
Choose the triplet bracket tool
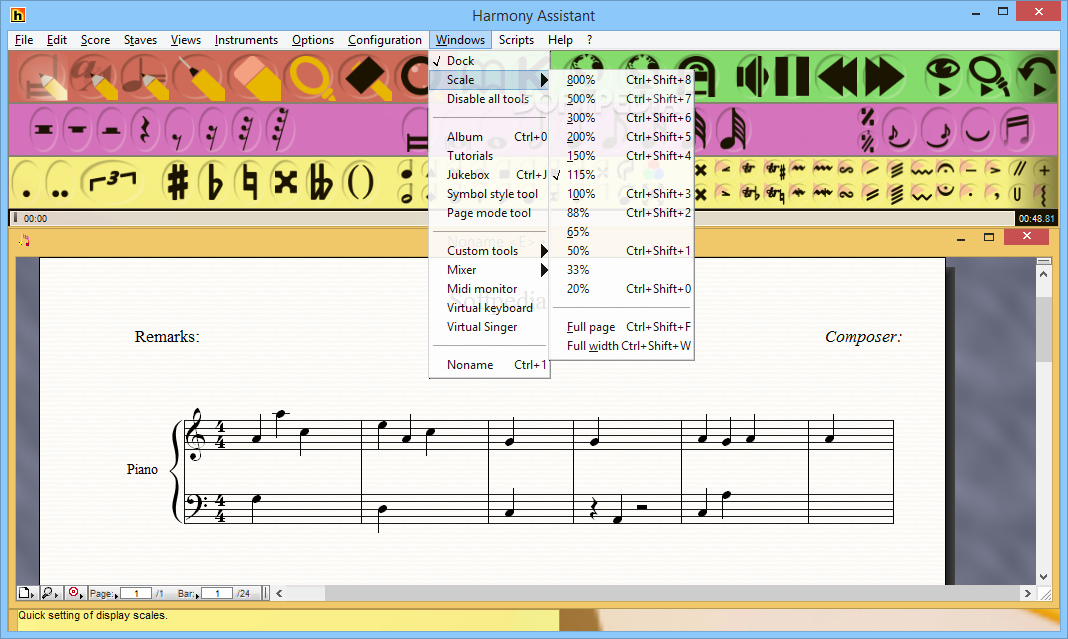point(112,181)
